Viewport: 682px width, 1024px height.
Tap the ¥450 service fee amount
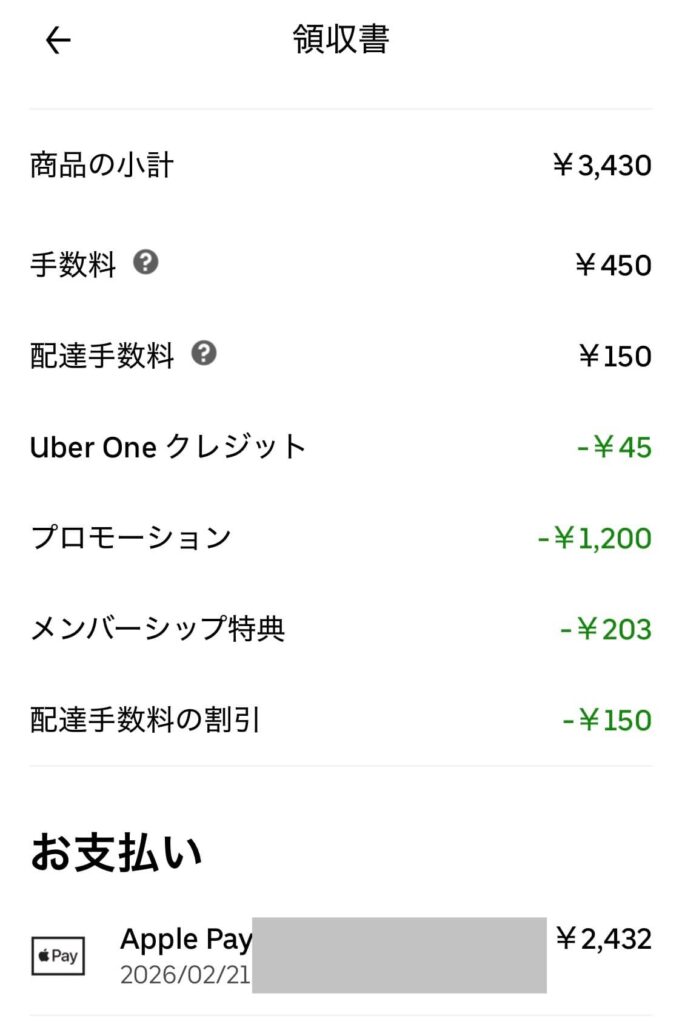click(x=613, y=265)
